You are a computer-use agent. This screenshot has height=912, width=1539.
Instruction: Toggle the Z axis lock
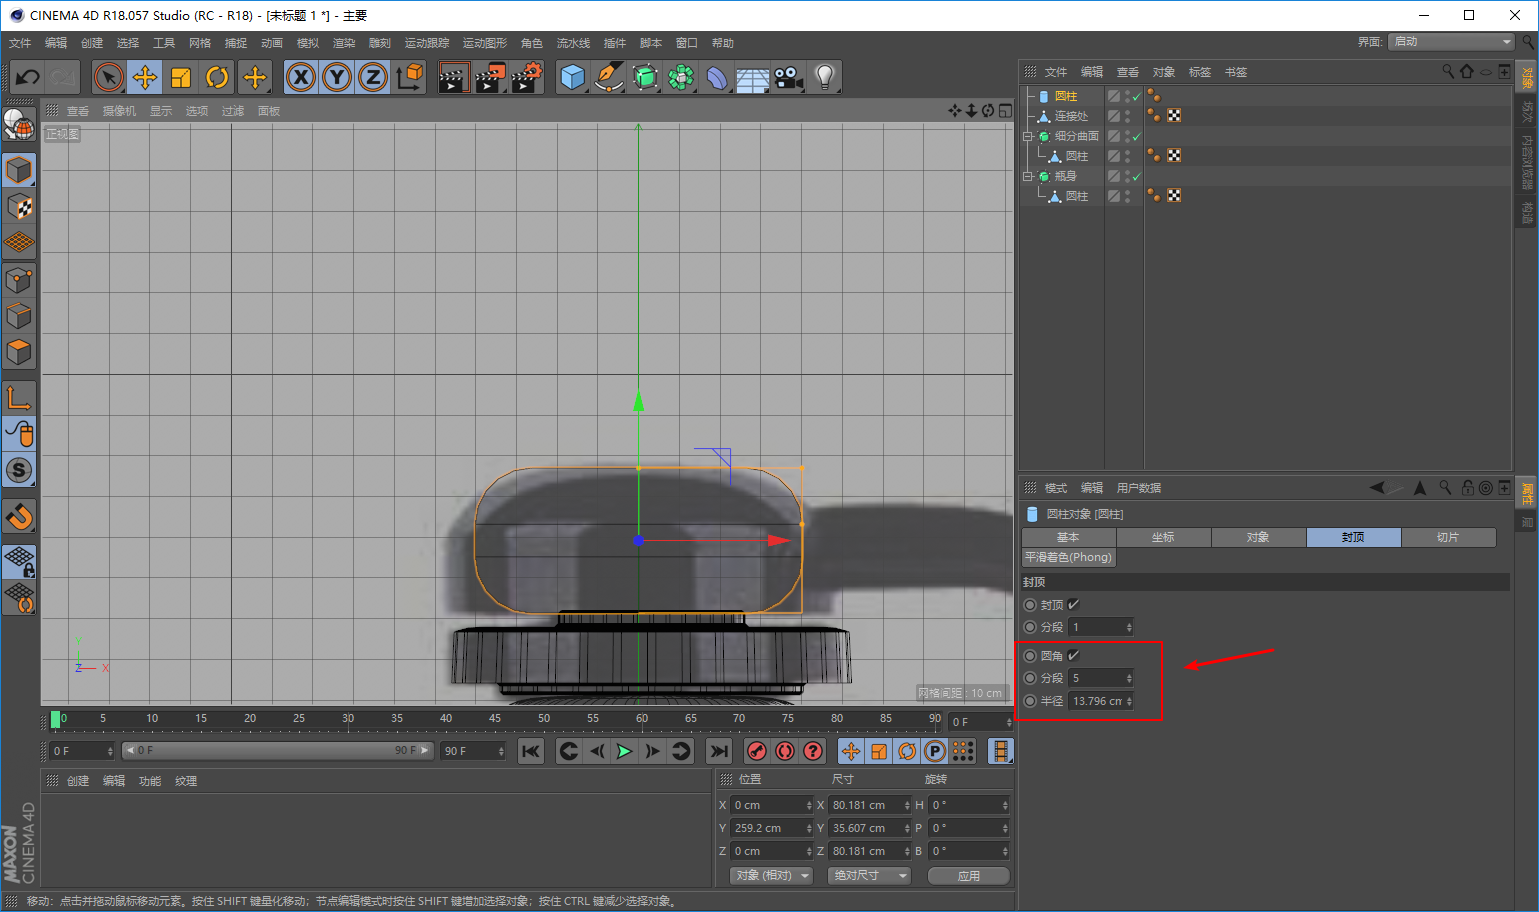(x=373, y=77)
